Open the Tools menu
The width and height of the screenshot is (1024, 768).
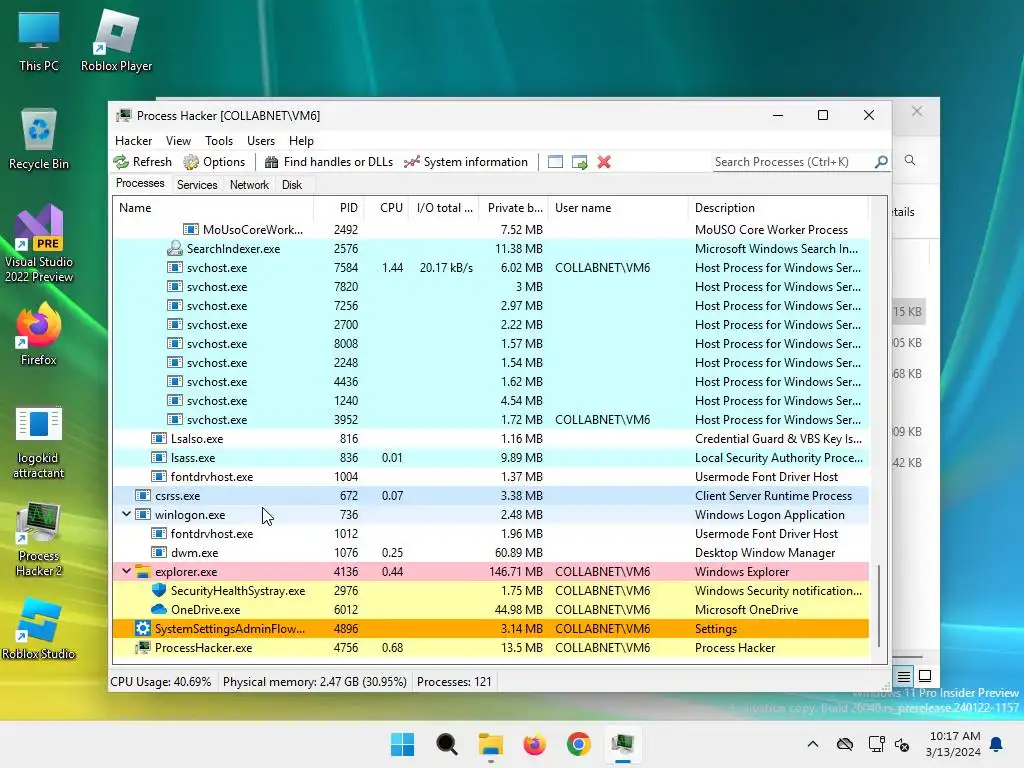tap(219, 141)
